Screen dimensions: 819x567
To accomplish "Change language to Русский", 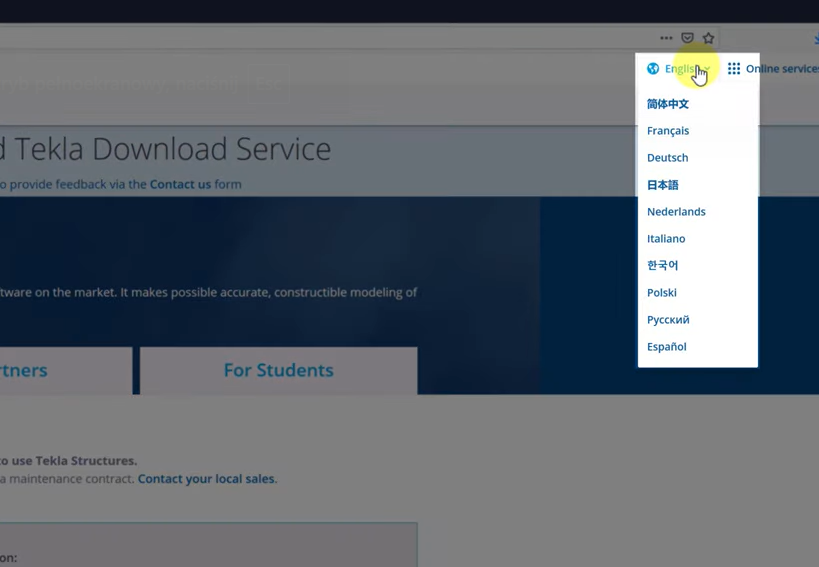I will point(668,320).
